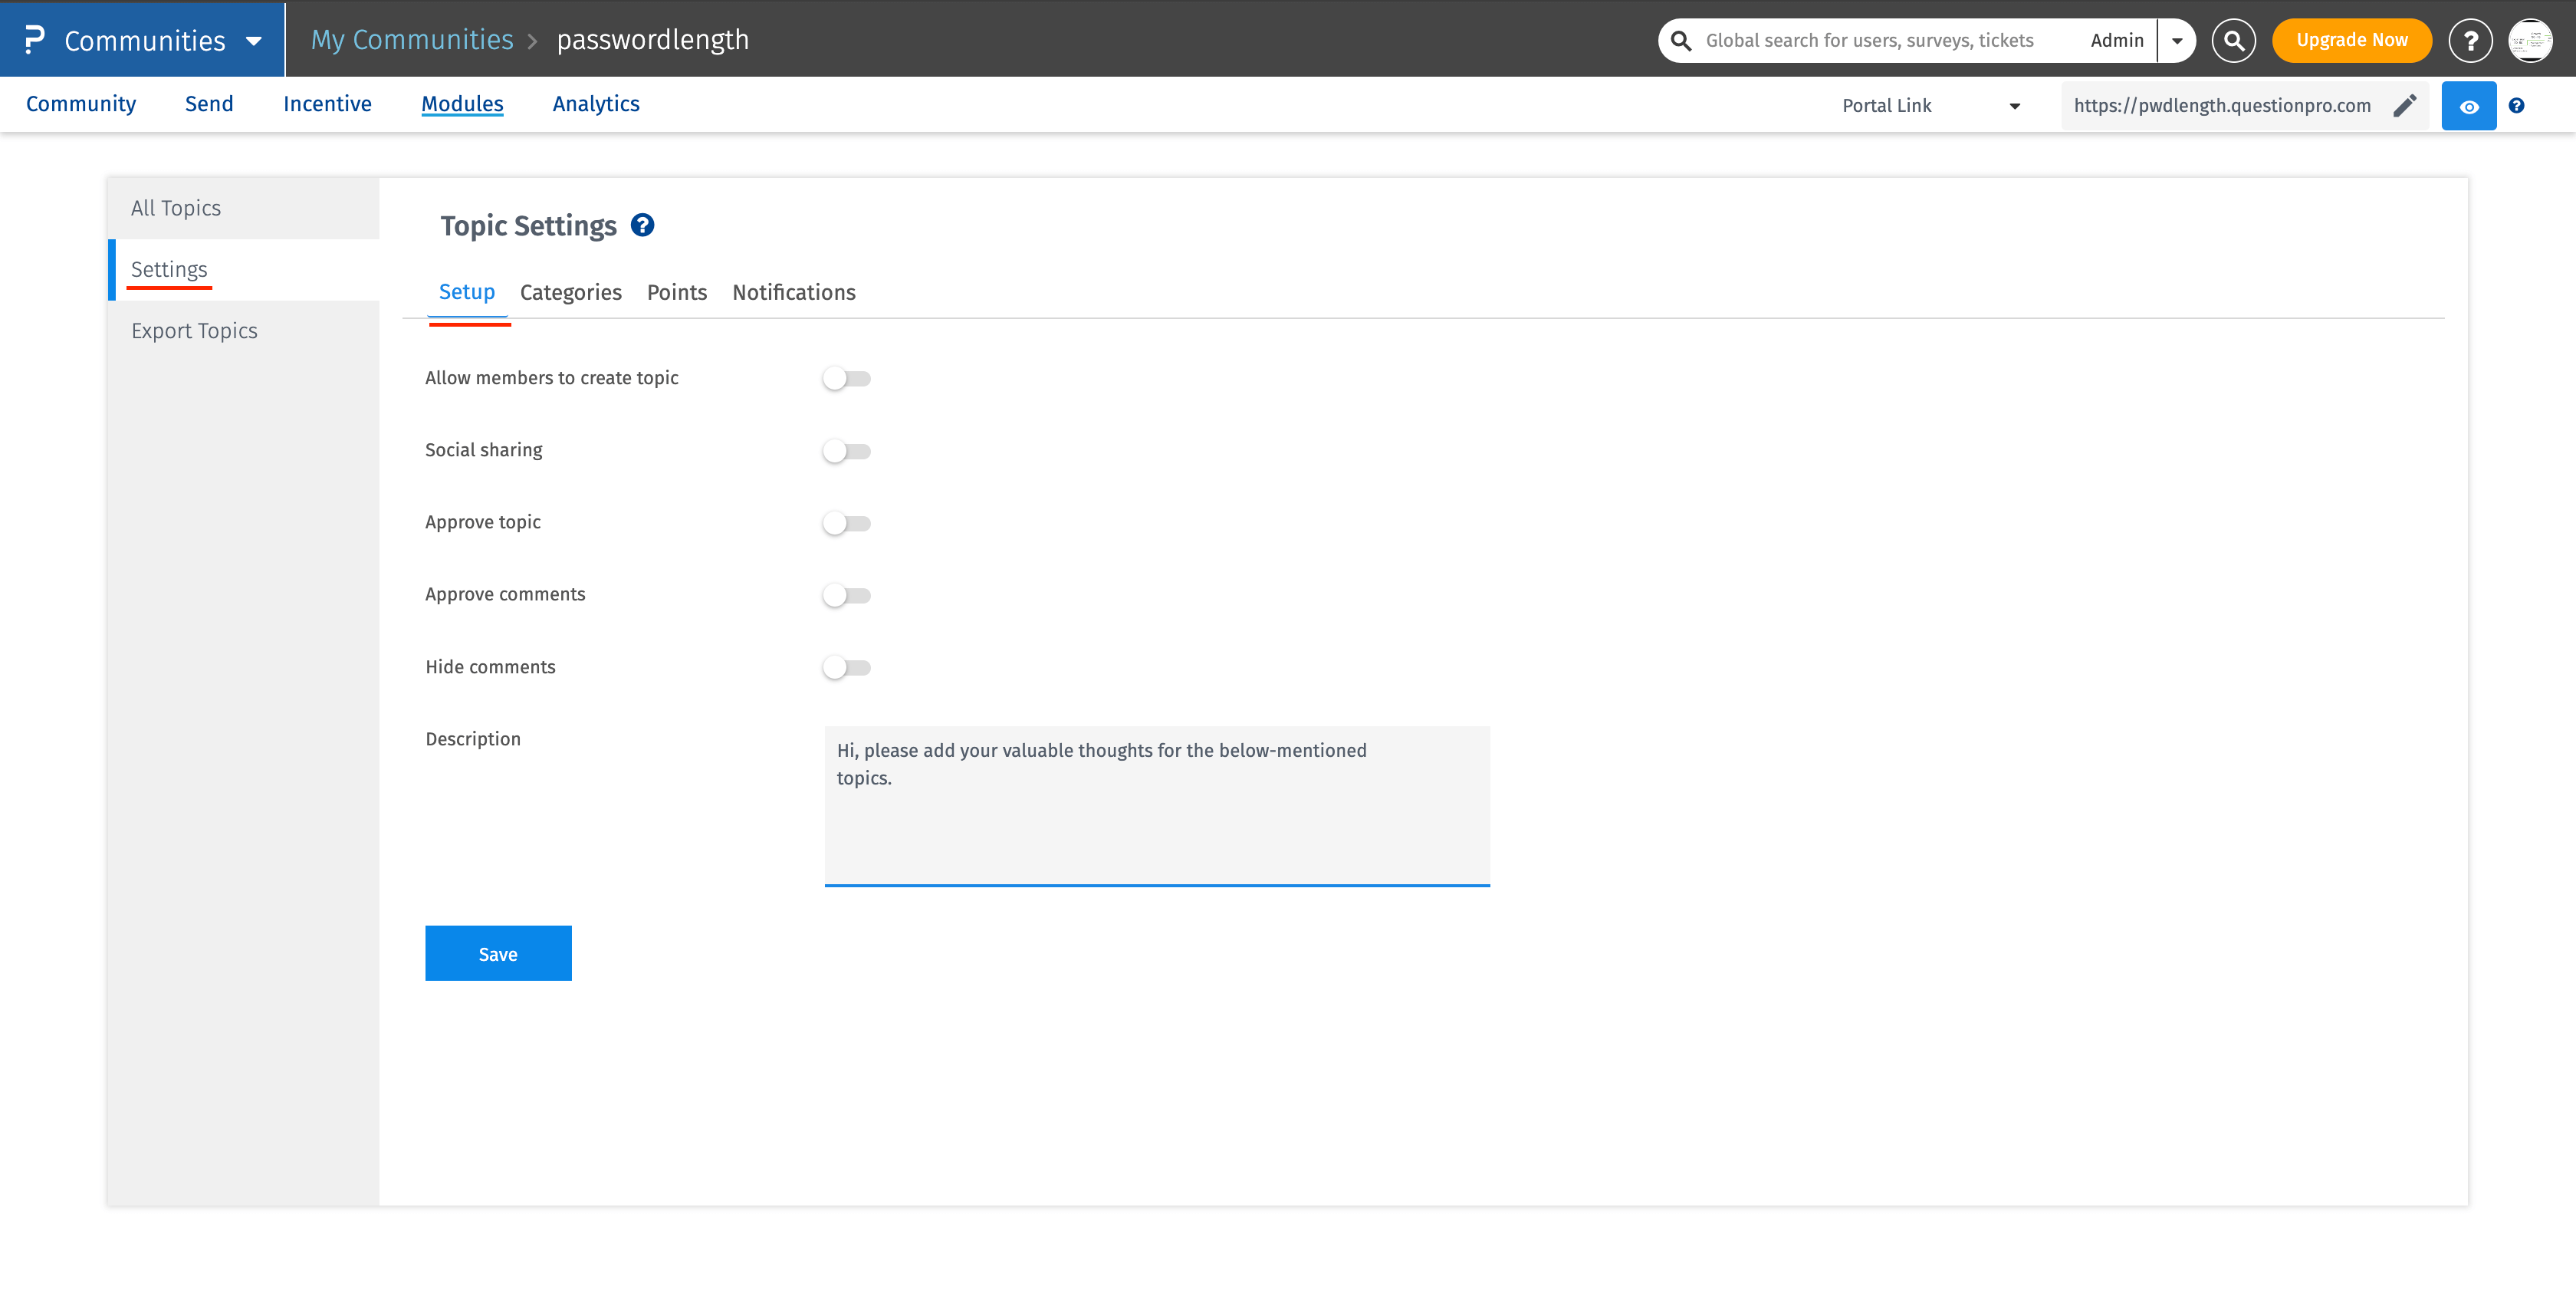Expand the Portal Link dropdown
The height and width of the screenshot is (1296, 2576).
click(x=2015, y=105)
